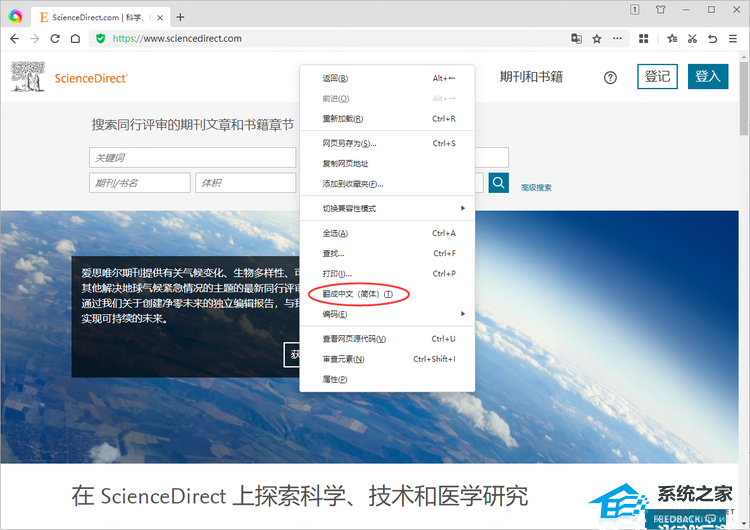750x530 pixels.
Task: Click the browser forward arrow
Action: pyautogui.click(x=34, y=39)
